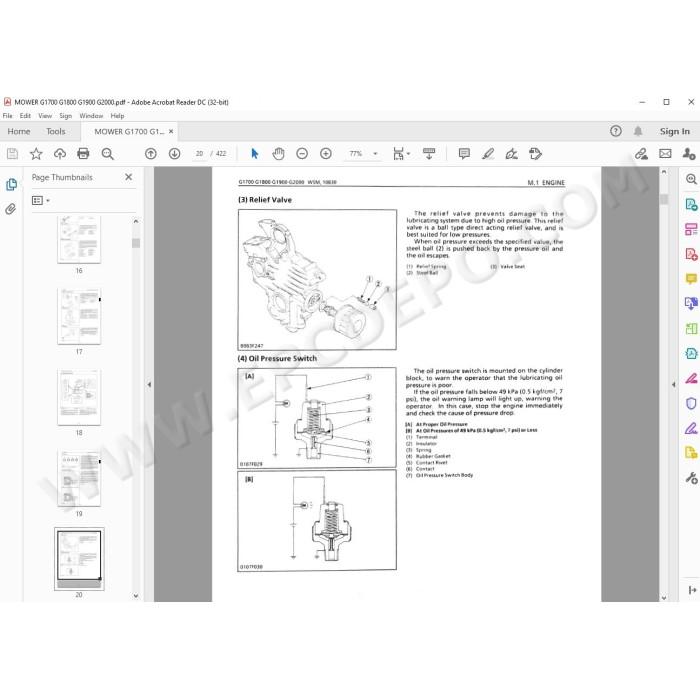Open the Sign menu
The height and width of the screenshot is (700, 700).
(x=66, y=116)
